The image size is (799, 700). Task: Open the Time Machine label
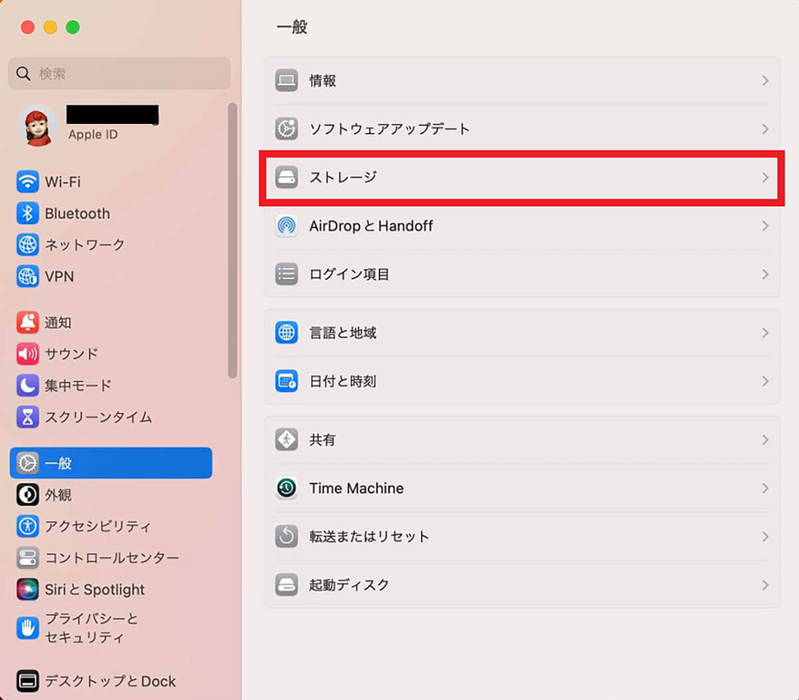[356, 488]
